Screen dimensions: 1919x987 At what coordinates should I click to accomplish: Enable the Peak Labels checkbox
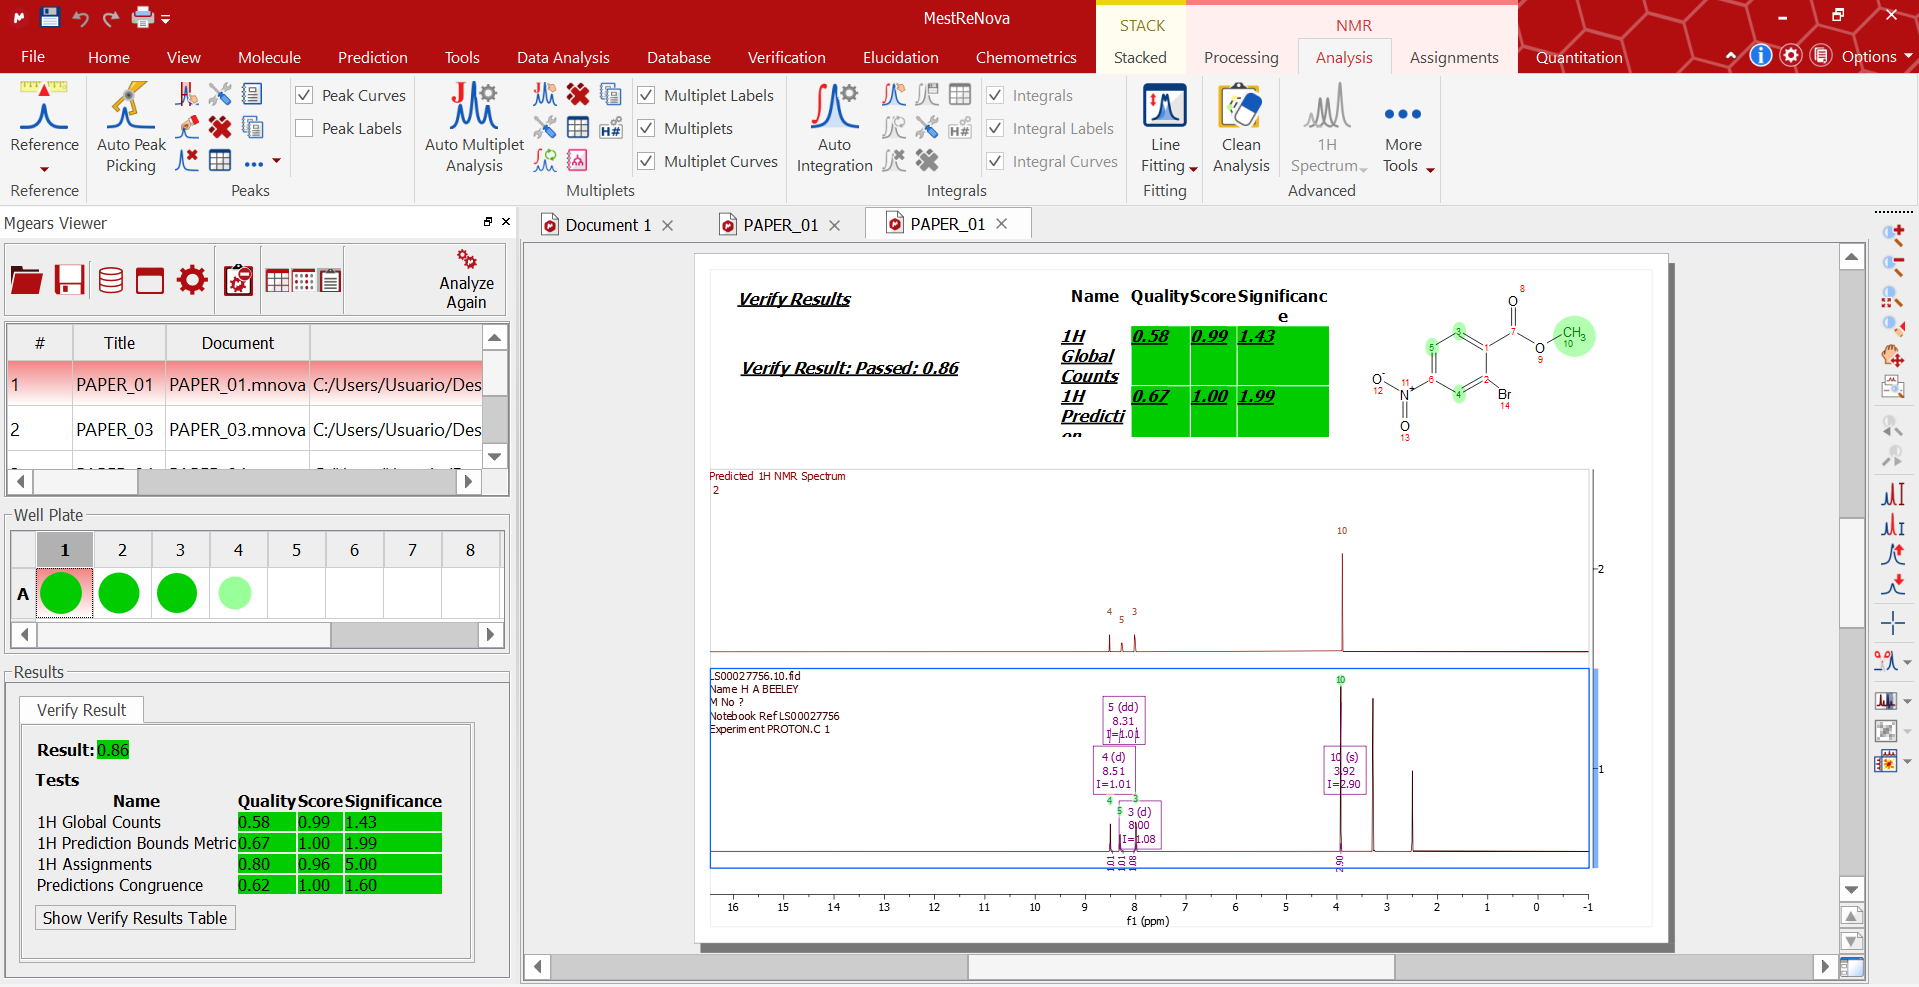coord(305,129)
